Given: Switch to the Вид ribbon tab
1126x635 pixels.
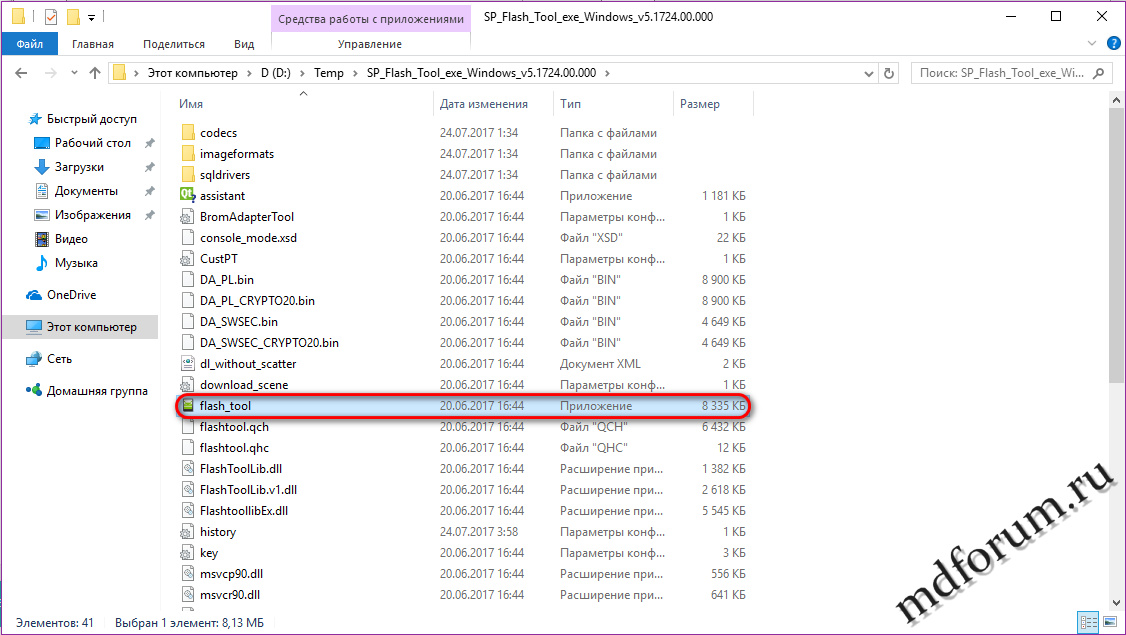Looking at the screenshot, I should click(x=244, y=44).
